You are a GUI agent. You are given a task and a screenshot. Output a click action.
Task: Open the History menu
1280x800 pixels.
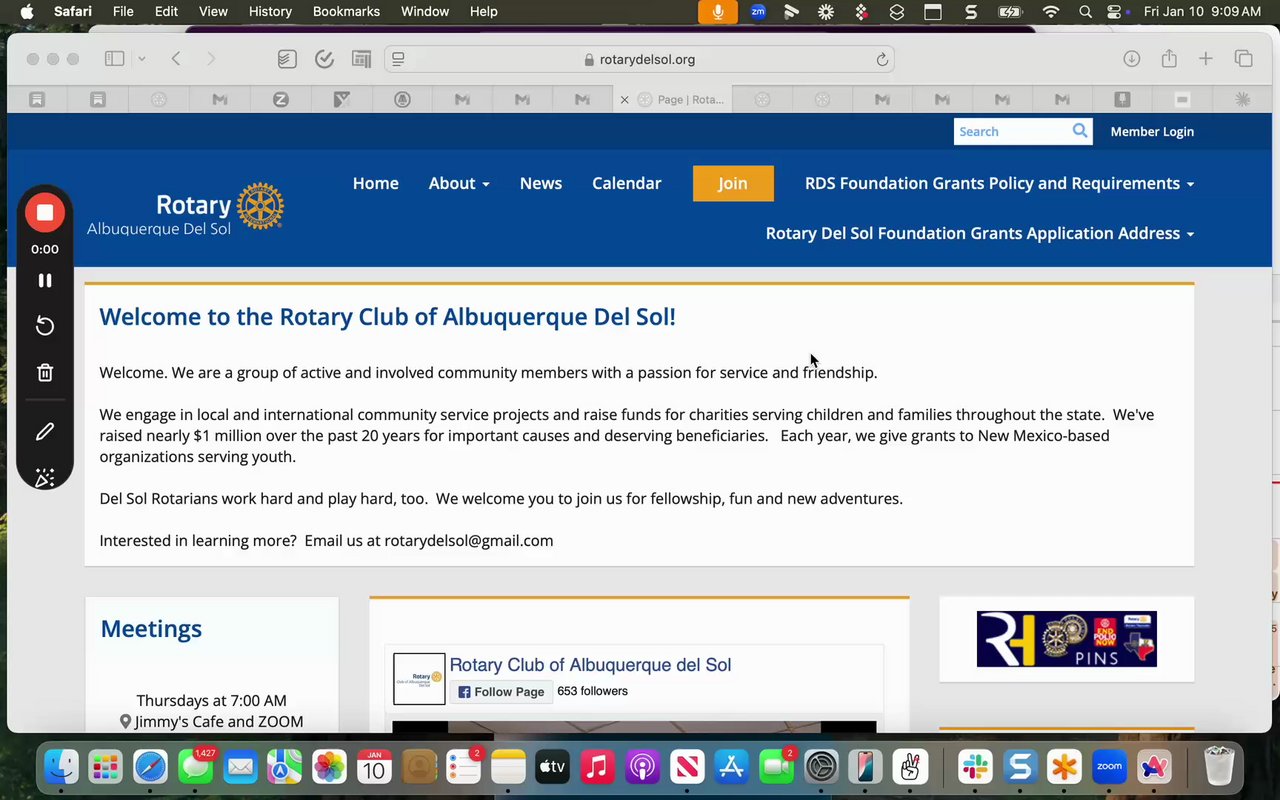[269, 11]
